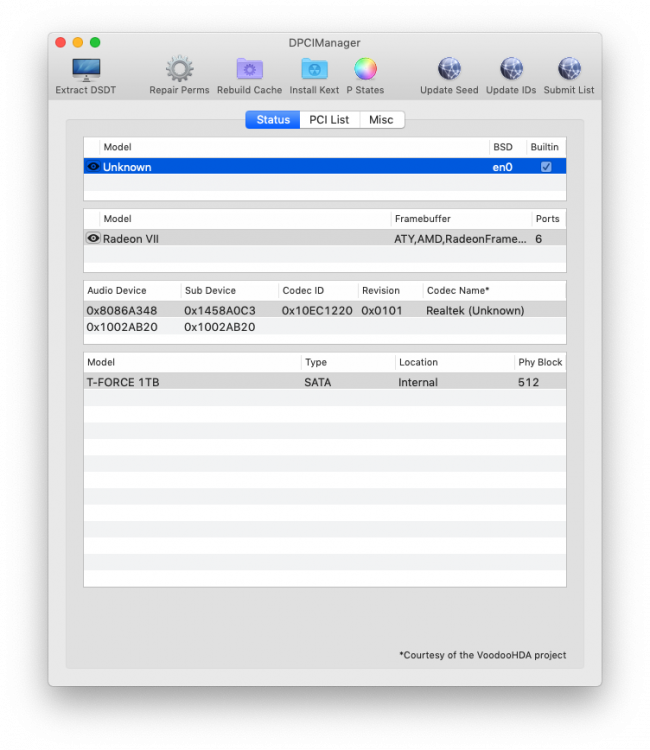Click Rebuild Cache folder icon
Screen dimensions: 650x750
[x=249, y=69]
